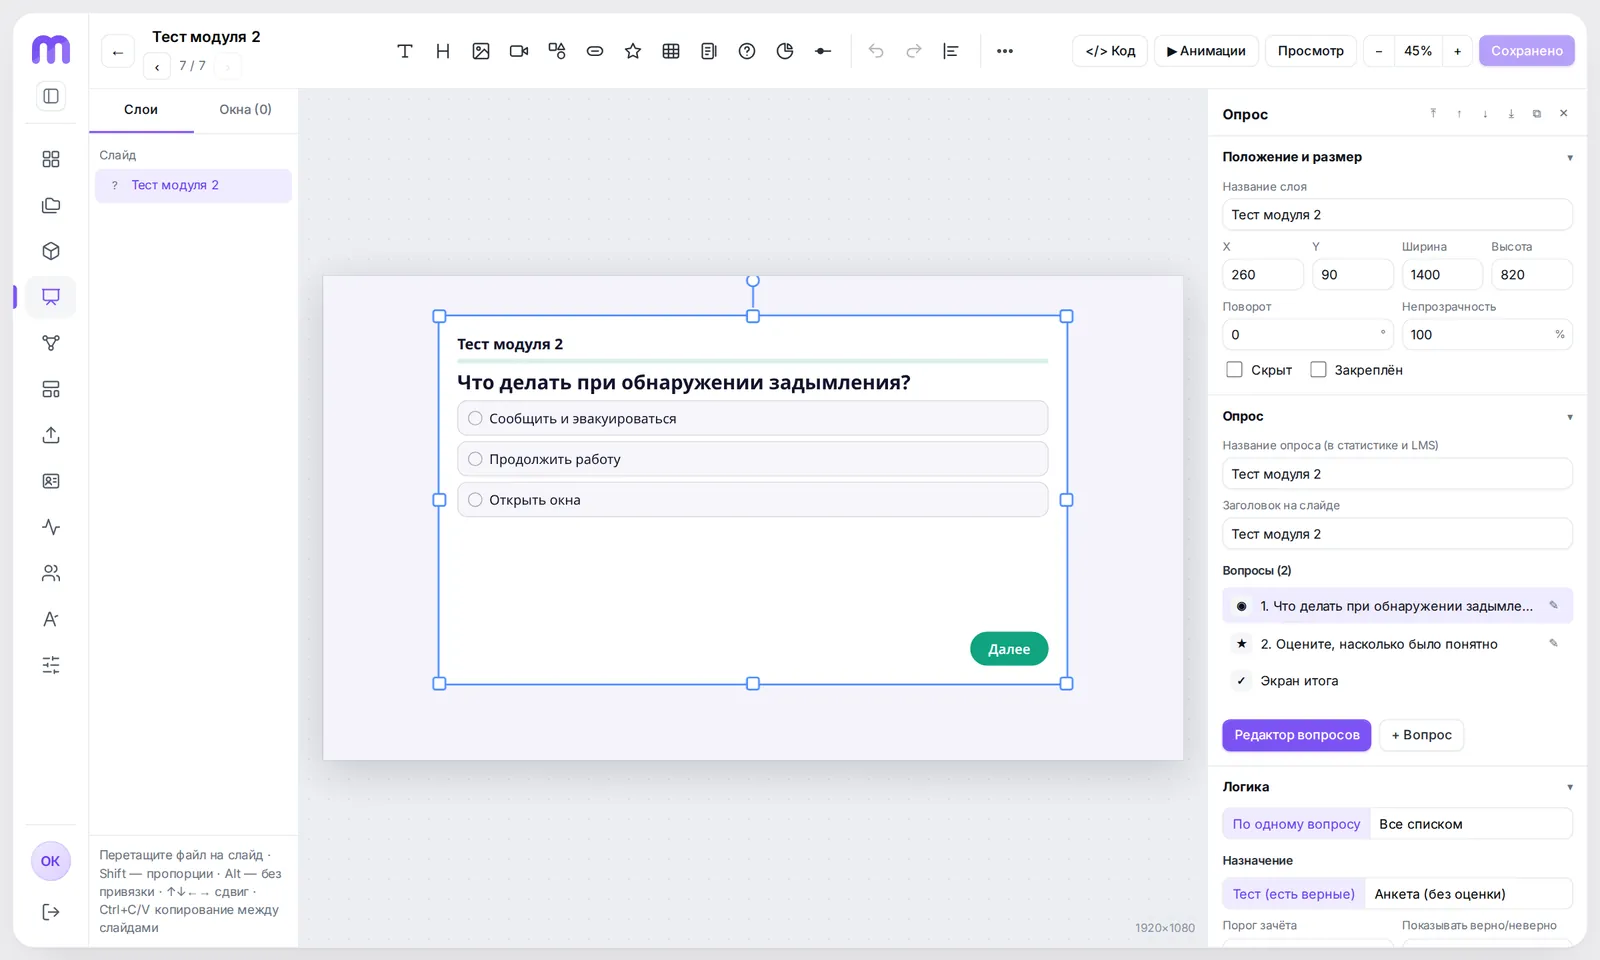Insert a pie chart element
Viewport: 1600px width, 960px height.
(x=785, y=51)
